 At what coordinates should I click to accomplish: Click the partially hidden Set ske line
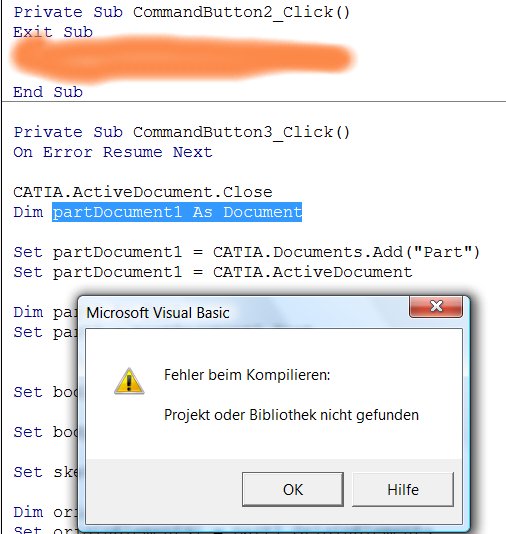[x=46, y=472]
